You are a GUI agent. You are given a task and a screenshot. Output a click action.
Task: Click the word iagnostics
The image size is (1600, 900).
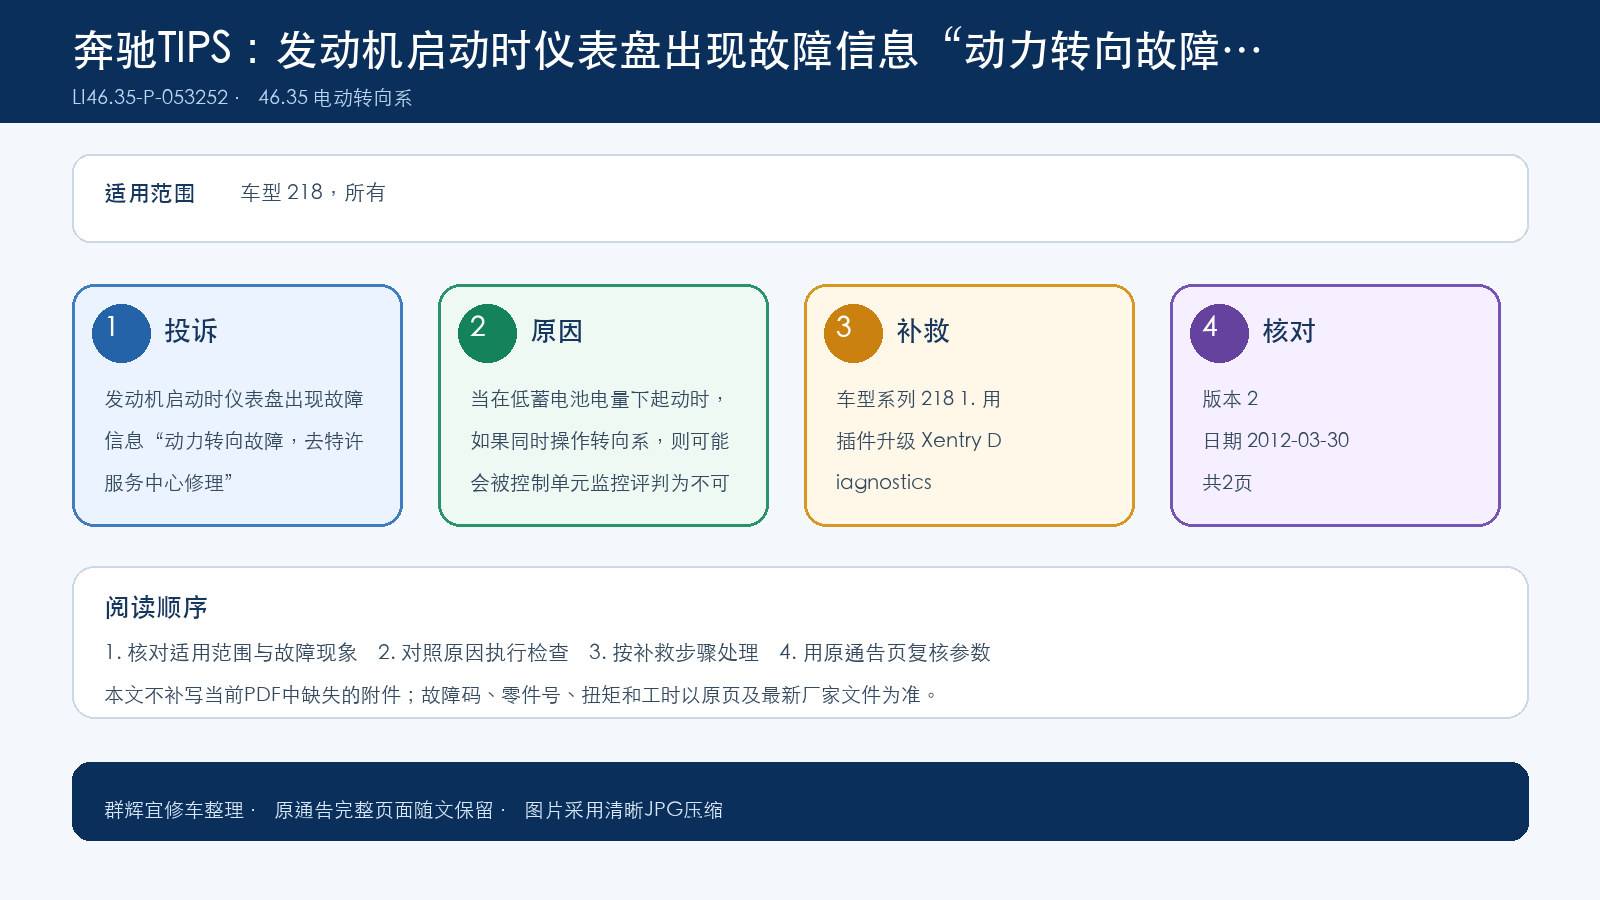pyautogui.click(x=884, y=482)
